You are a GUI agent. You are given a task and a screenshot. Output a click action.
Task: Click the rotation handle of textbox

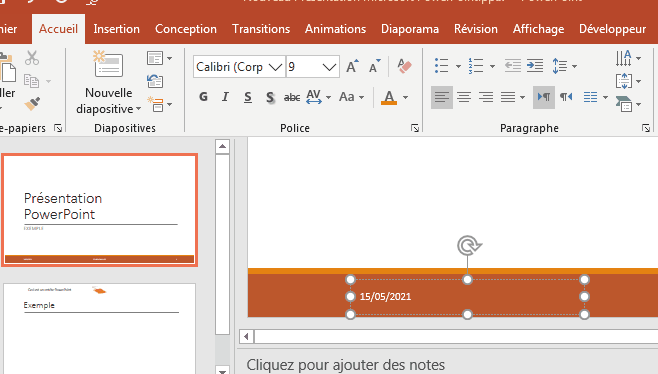click(x=469, y=246)
